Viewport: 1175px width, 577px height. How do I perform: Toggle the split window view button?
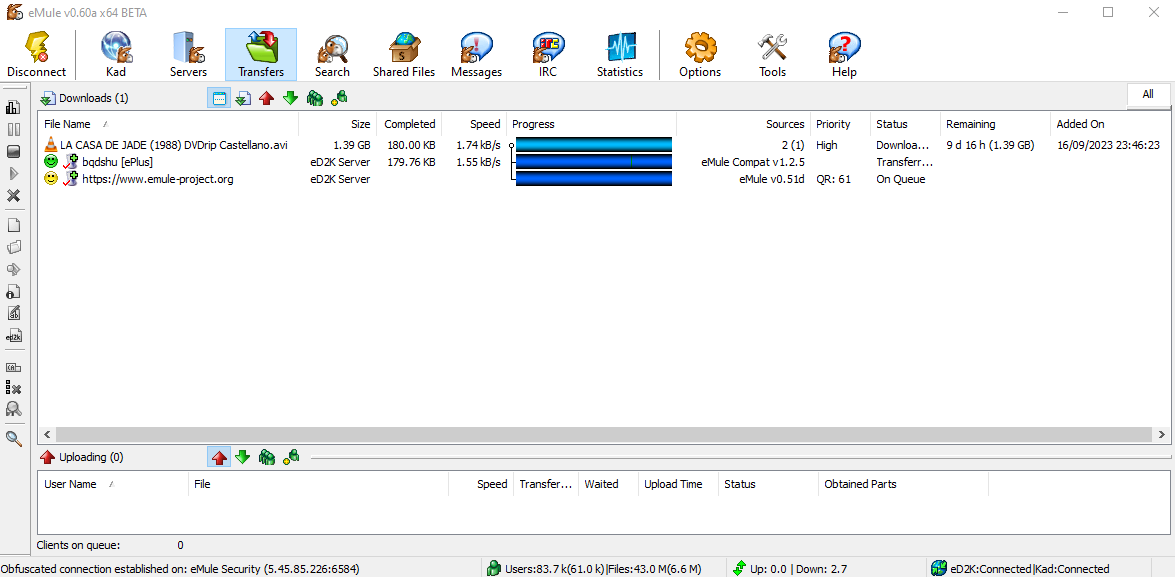click(219, 98)
